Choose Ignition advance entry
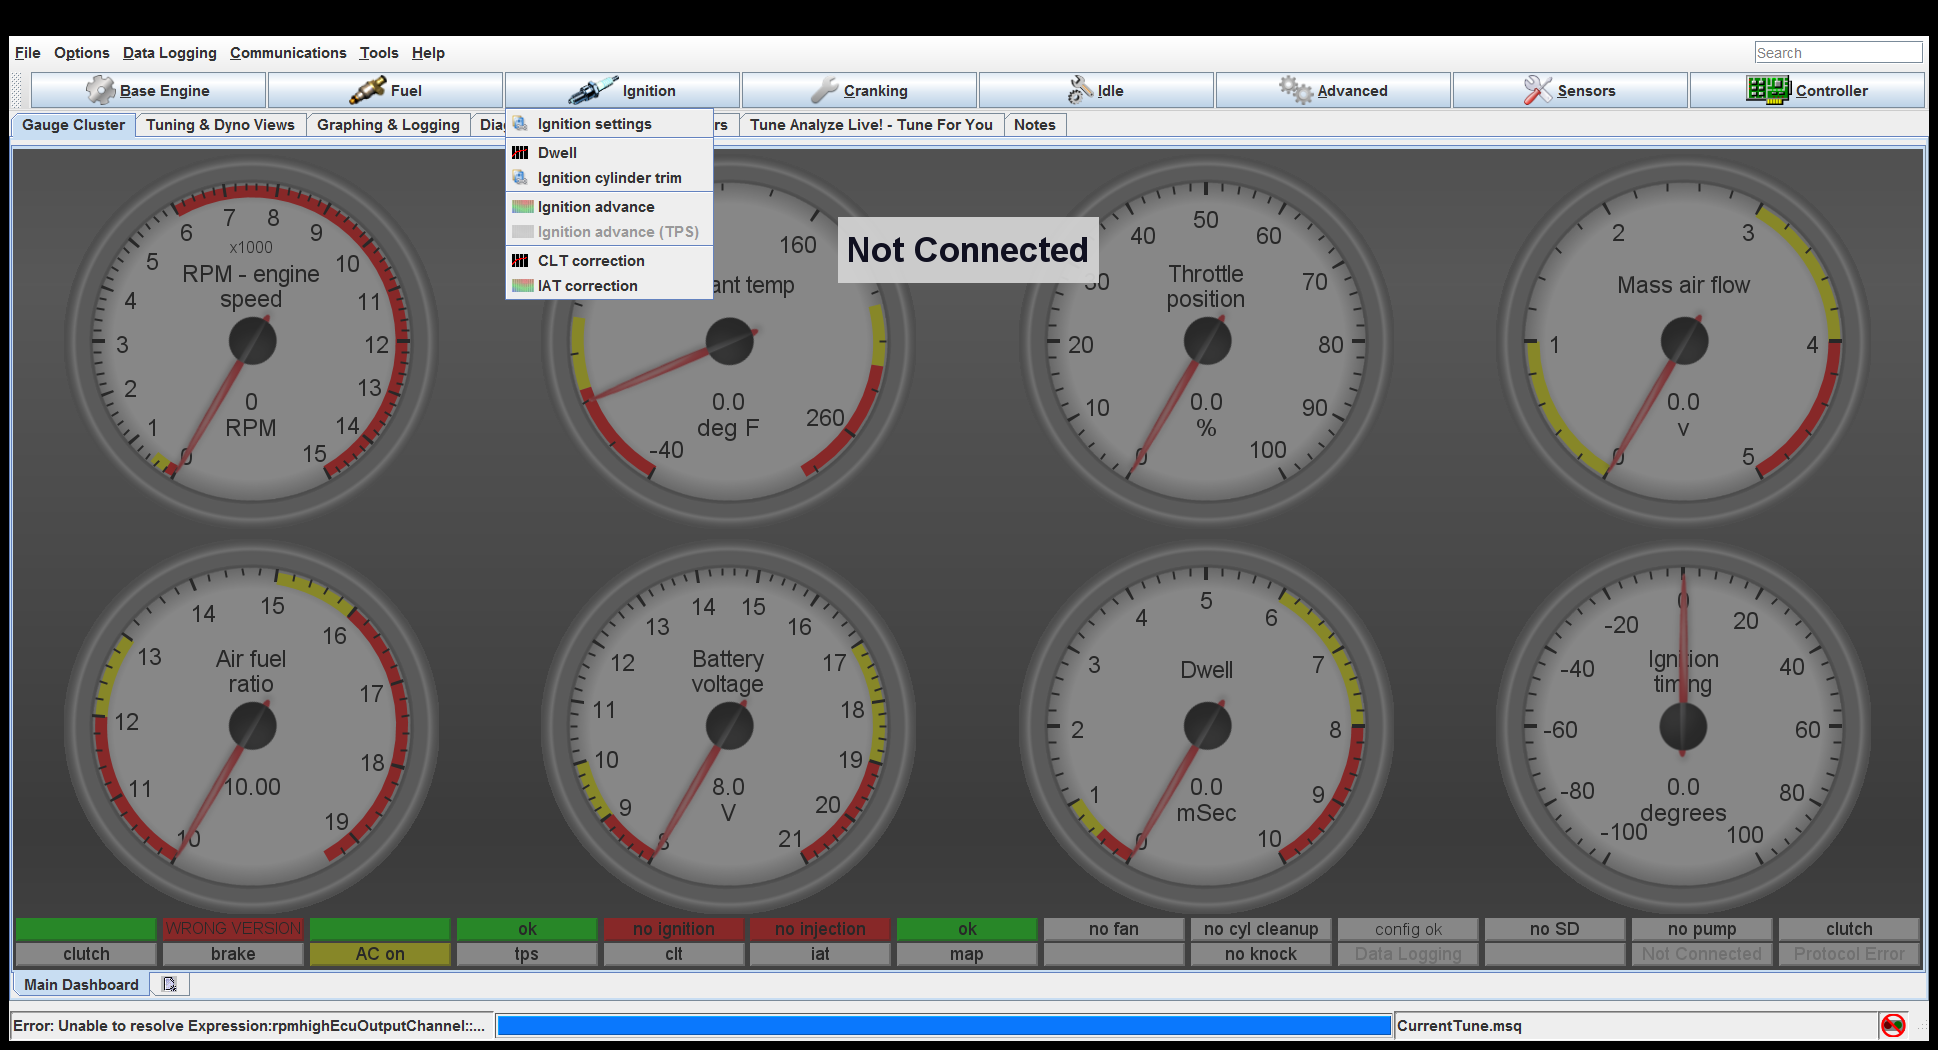The height and width of the screenshot is (1050, 1938). click(609, 206)
